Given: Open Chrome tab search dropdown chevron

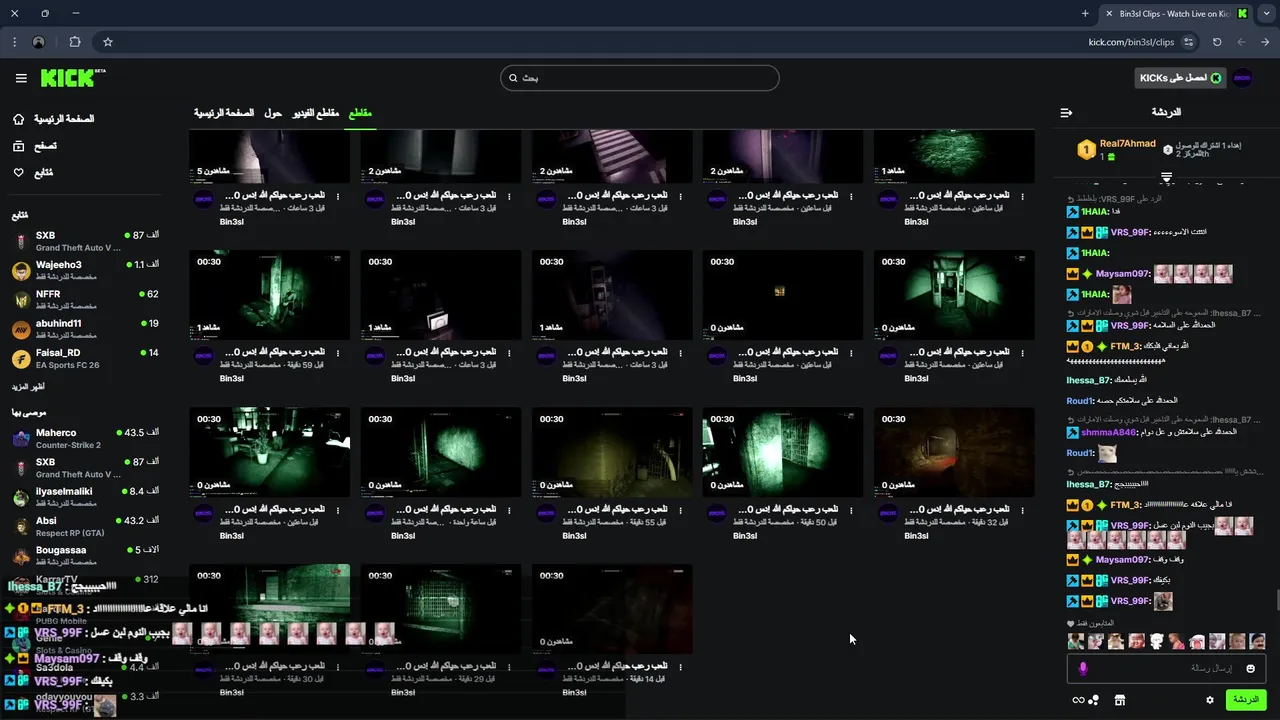Looking at the screenshot, I should (x=1266, y=13).
